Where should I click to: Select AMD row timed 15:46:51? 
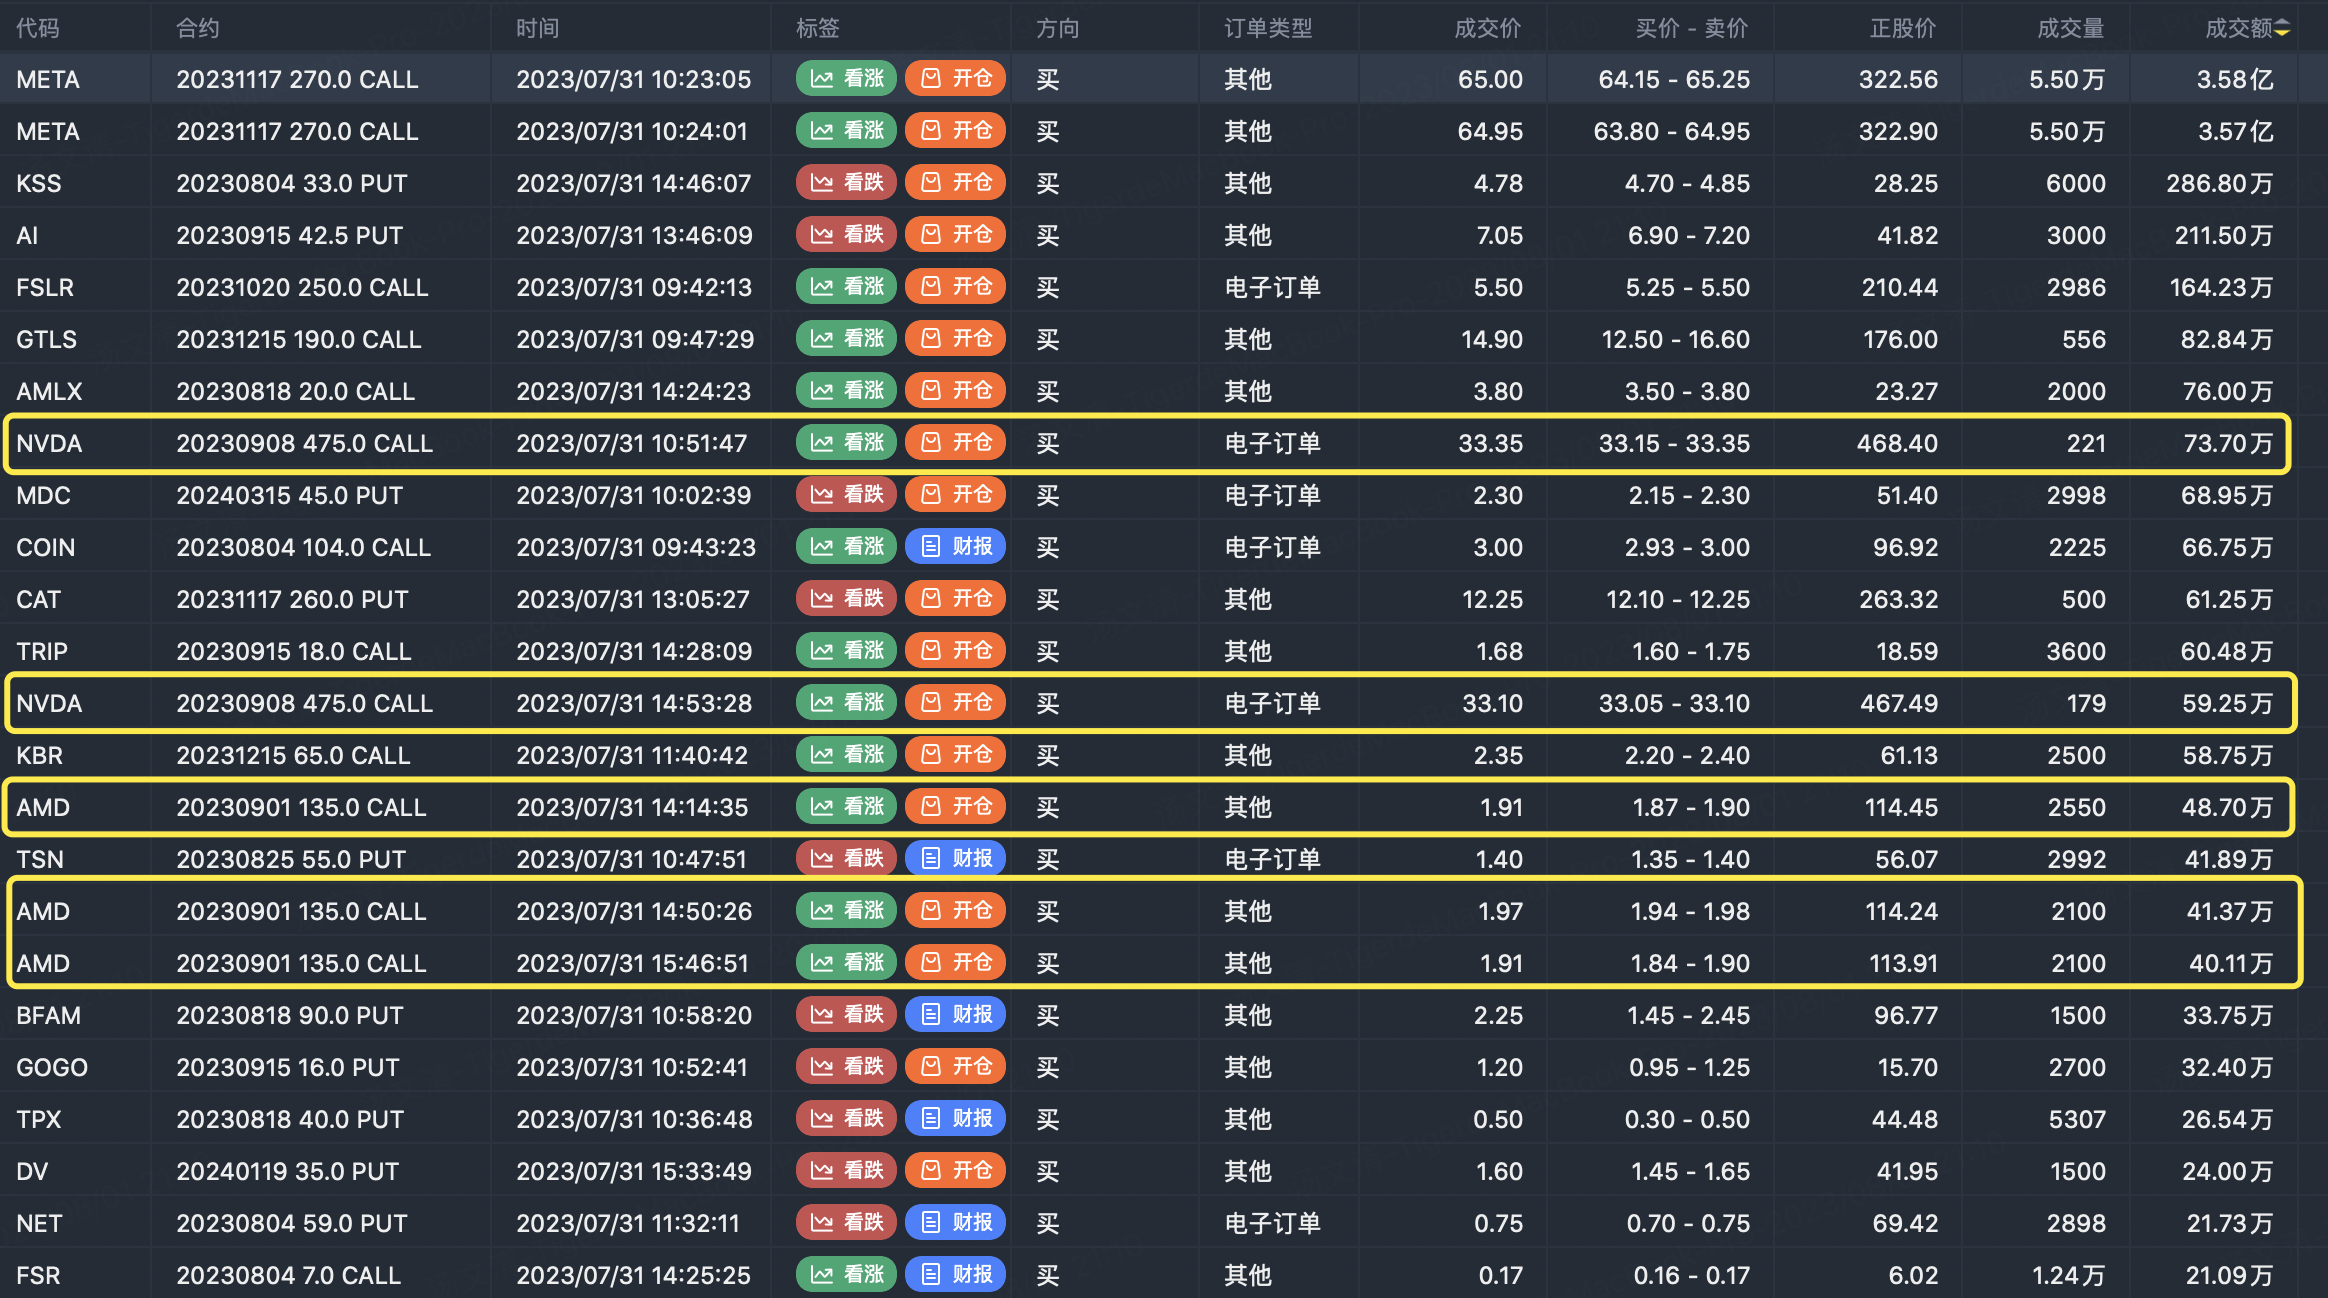(x=632, y=963)
